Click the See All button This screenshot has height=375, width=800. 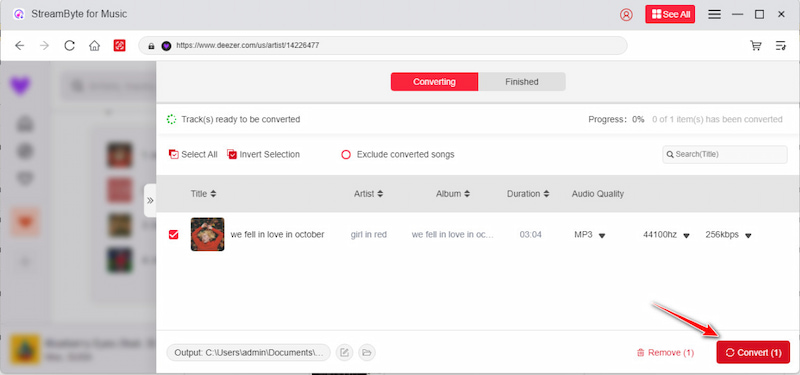click(x=670, y=14)
